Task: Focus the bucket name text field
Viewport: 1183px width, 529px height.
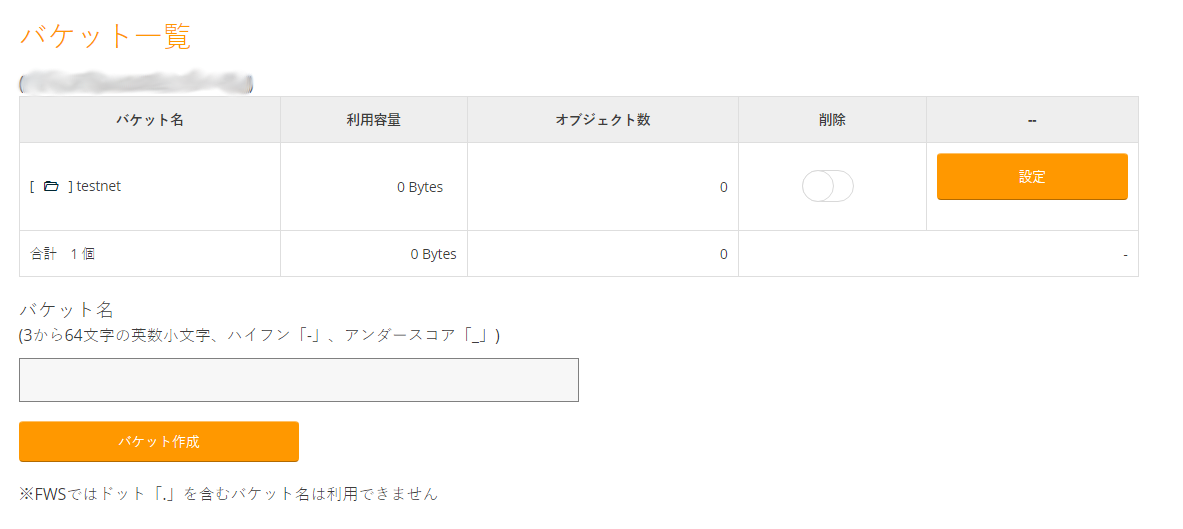Action: point(299,380)
